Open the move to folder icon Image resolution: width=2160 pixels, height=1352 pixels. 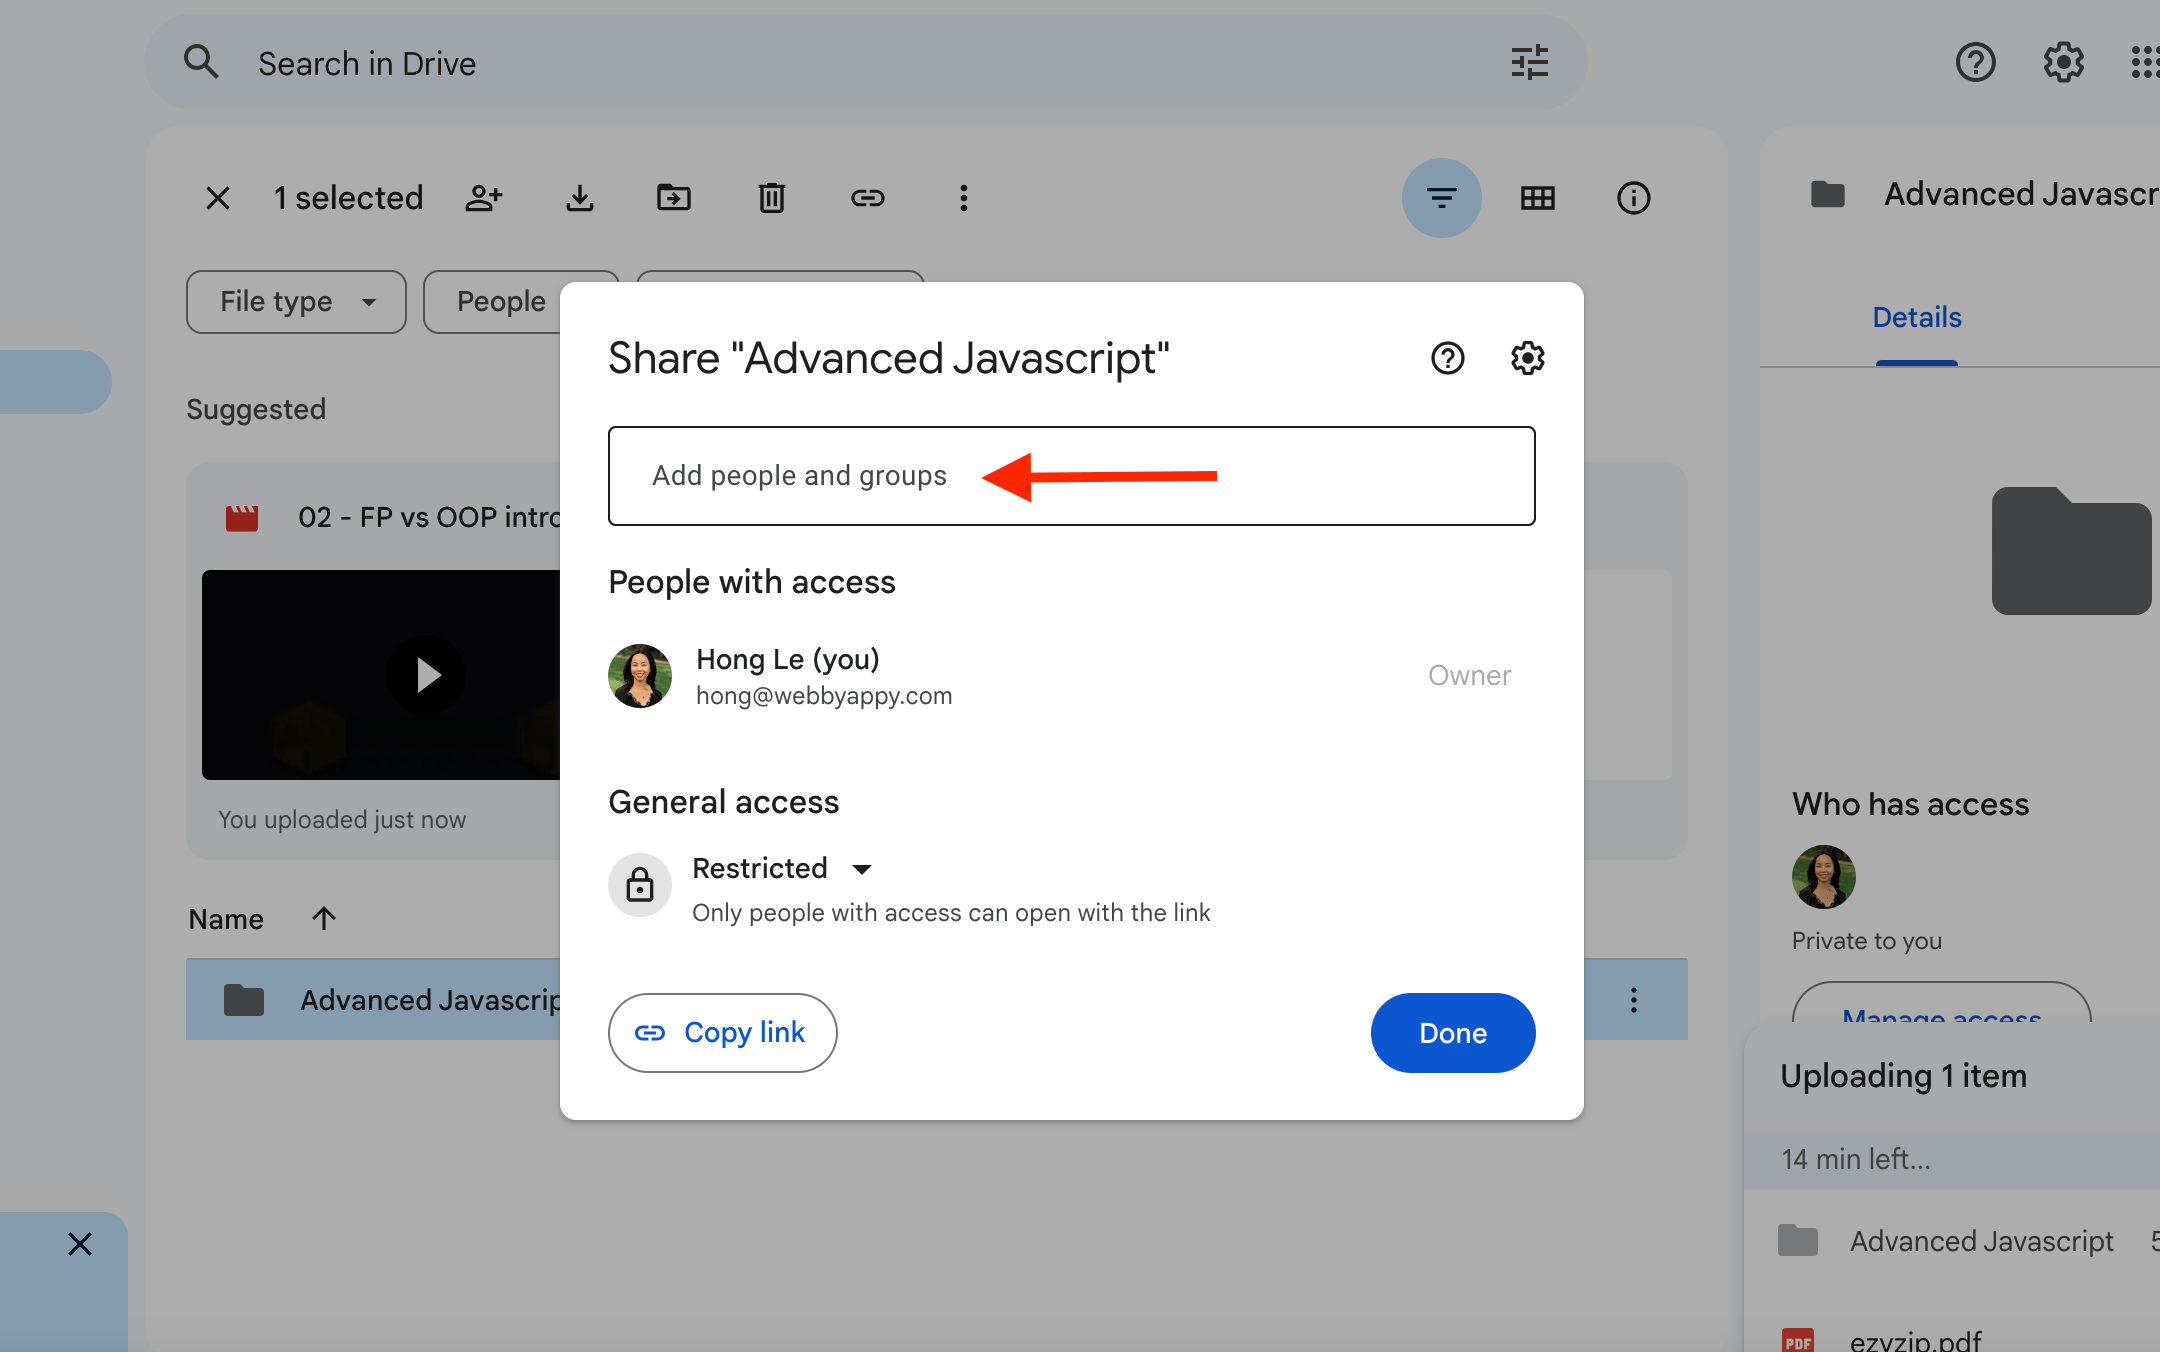point(674,198)
